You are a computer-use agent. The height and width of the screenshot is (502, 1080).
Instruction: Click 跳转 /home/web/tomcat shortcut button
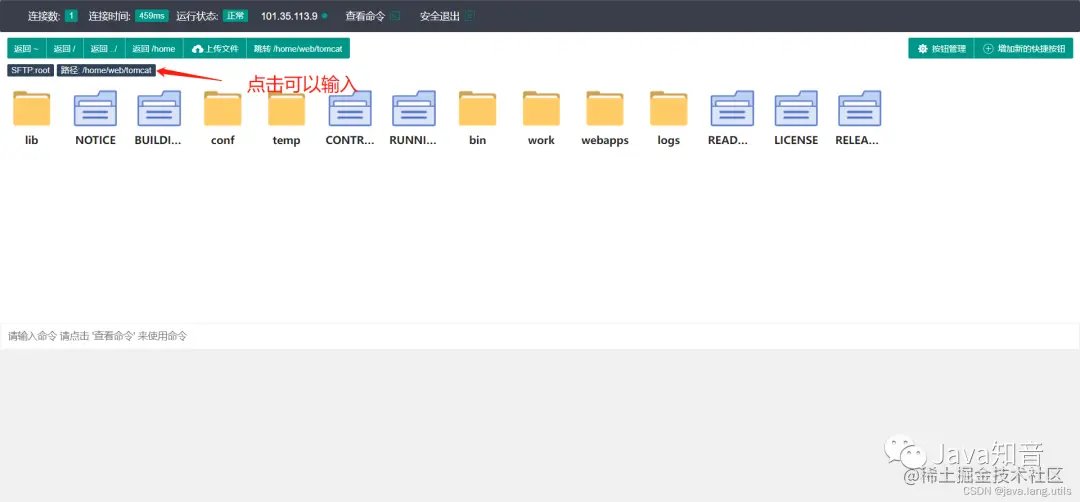click(298, 48)
